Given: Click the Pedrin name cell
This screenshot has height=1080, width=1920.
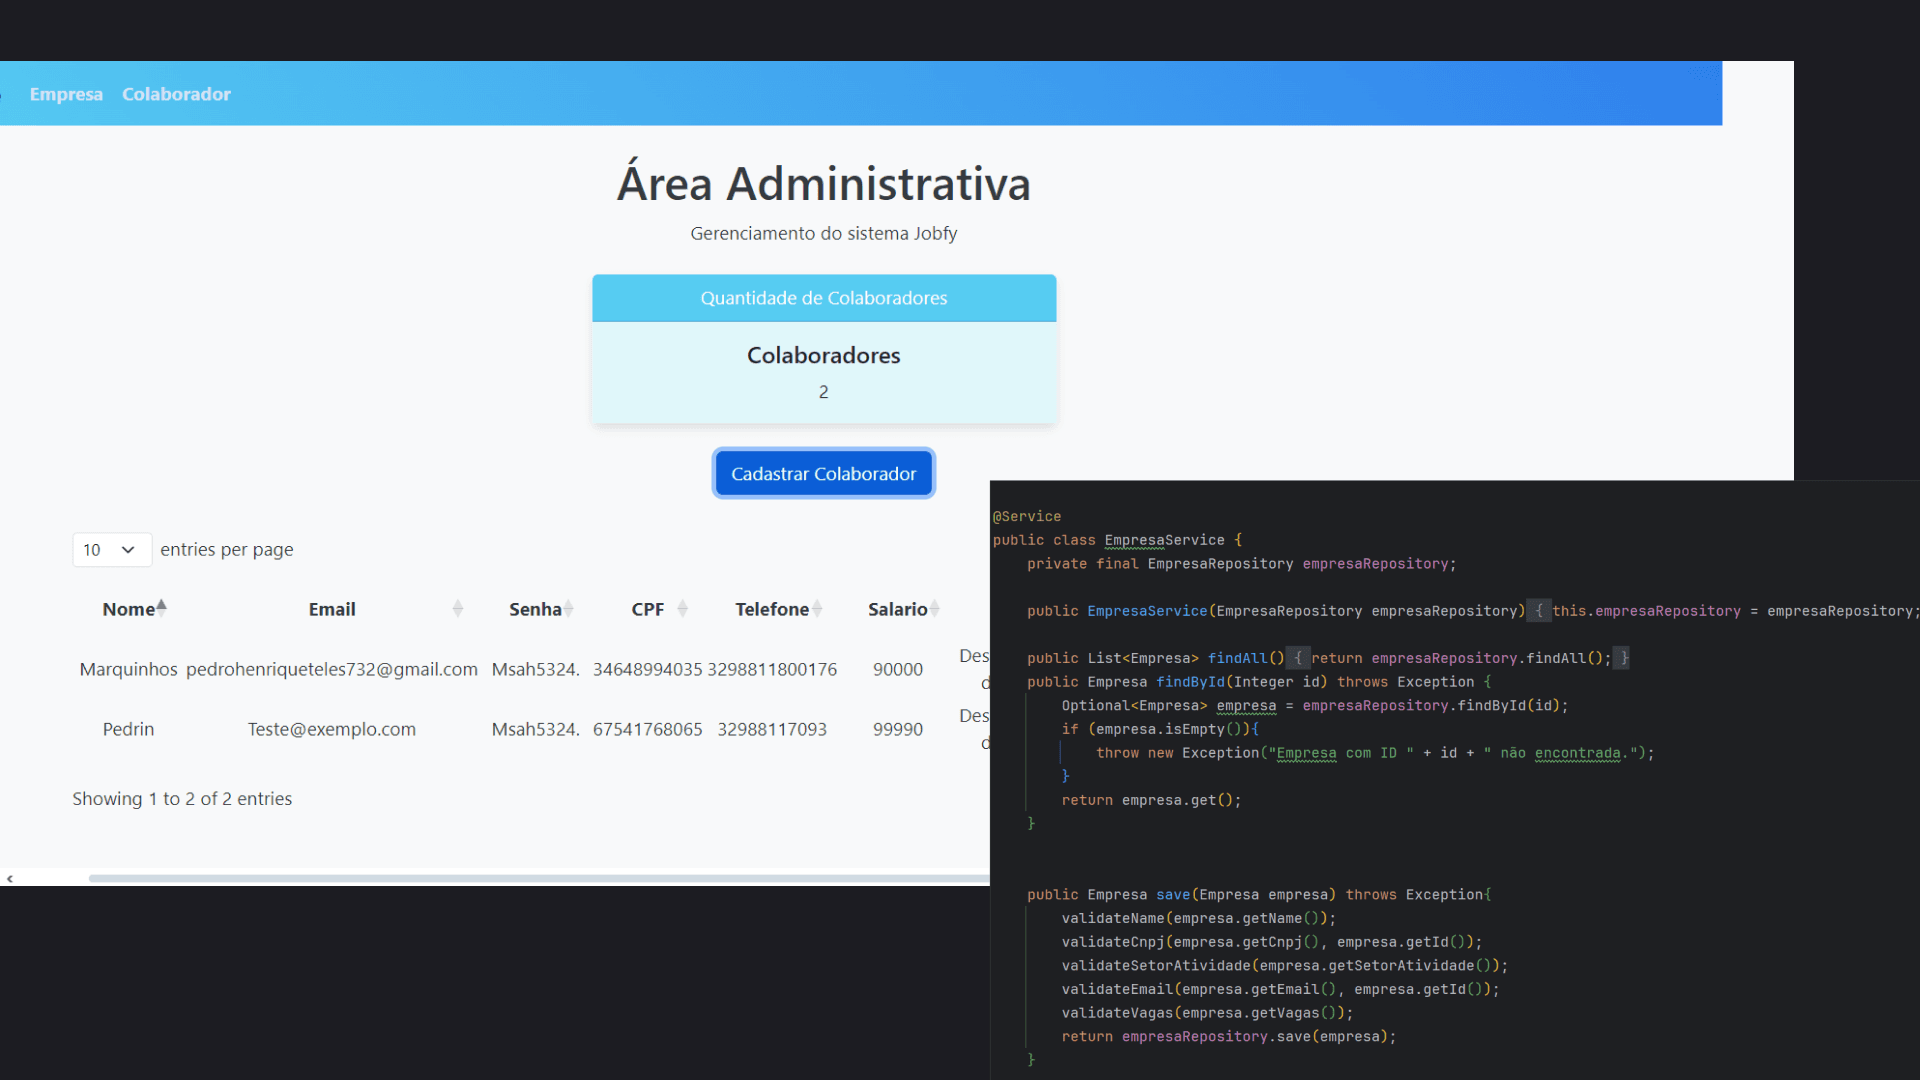Looking at the screenshot, I should (x=128, y=729).
